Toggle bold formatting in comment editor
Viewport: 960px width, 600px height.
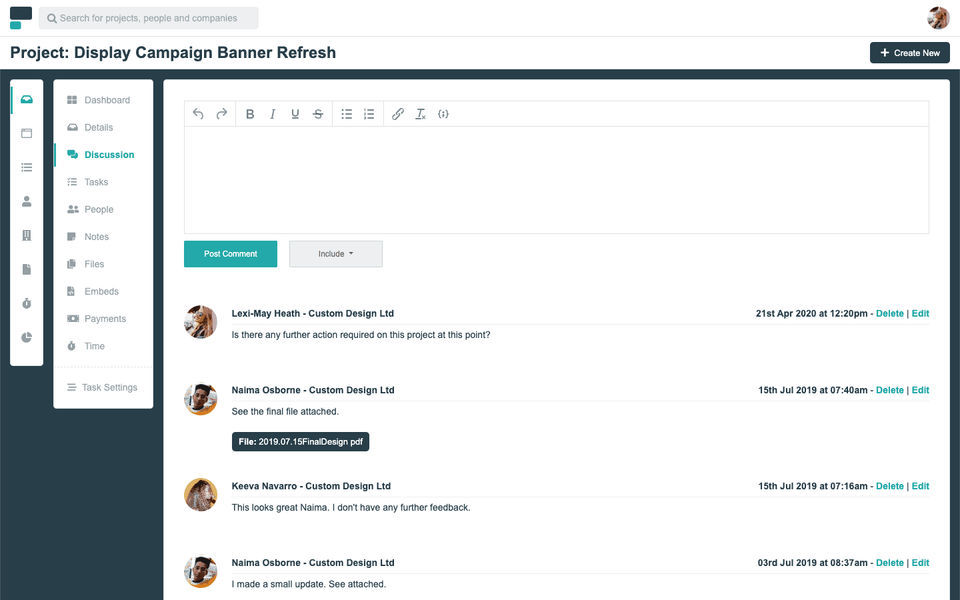250,114
